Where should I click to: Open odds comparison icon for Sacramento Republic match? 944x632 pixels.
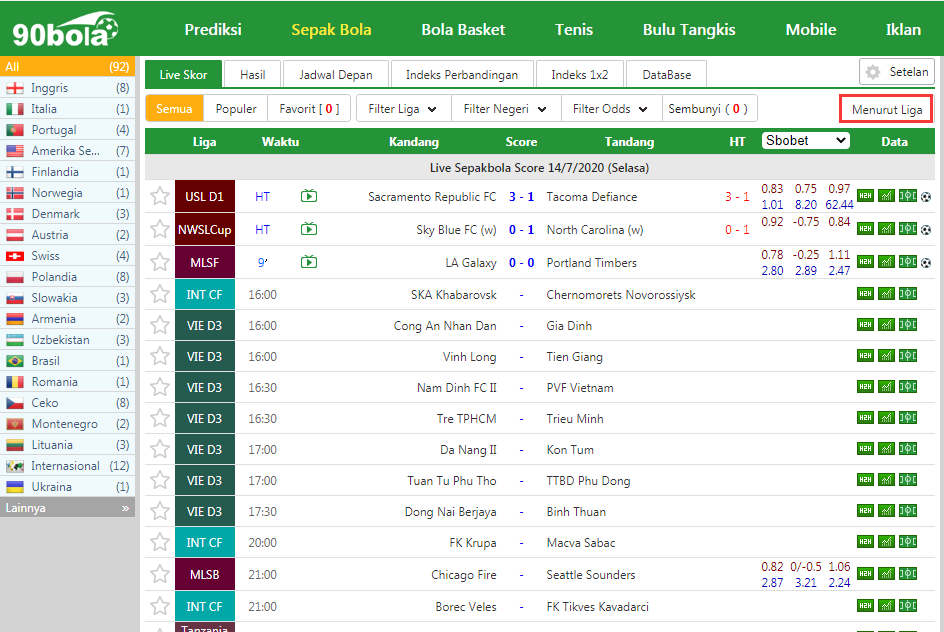tap(907, 196)
